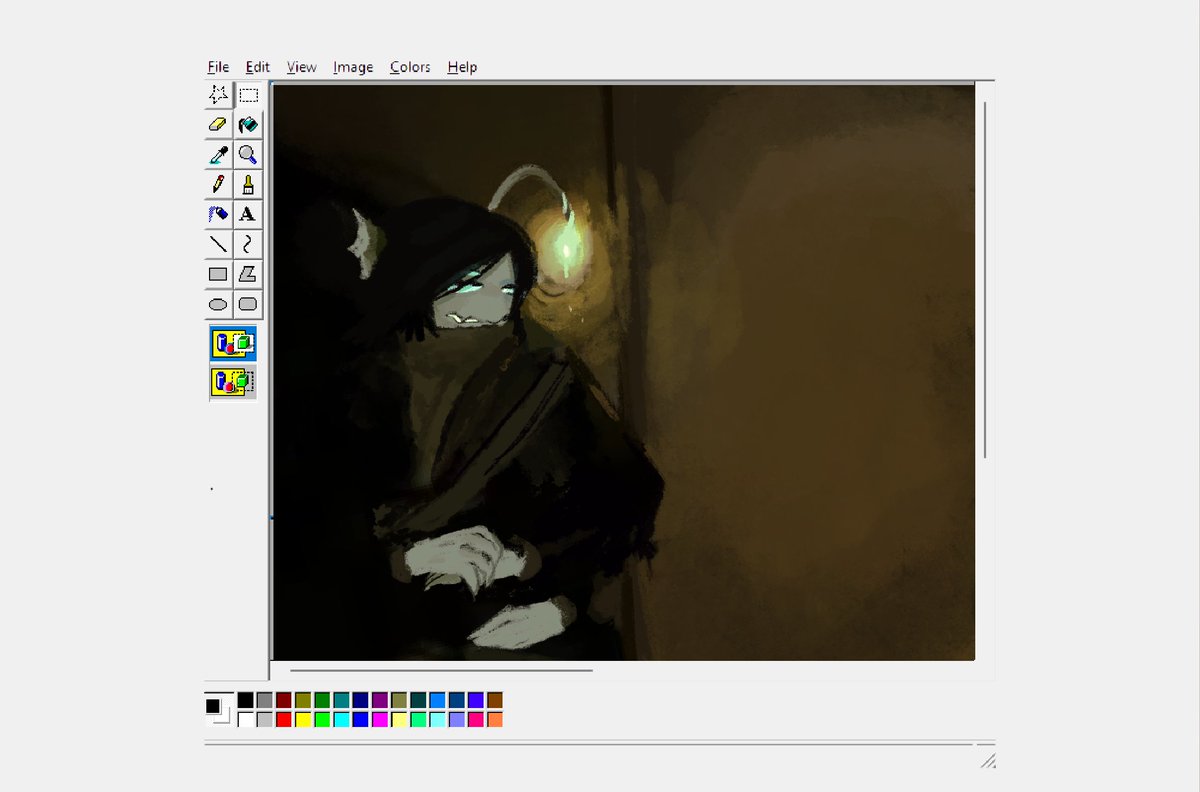Pick the navy blue palette color
Image resolution: width=1200 pixels, height=792 pixels.
(360, 700)
